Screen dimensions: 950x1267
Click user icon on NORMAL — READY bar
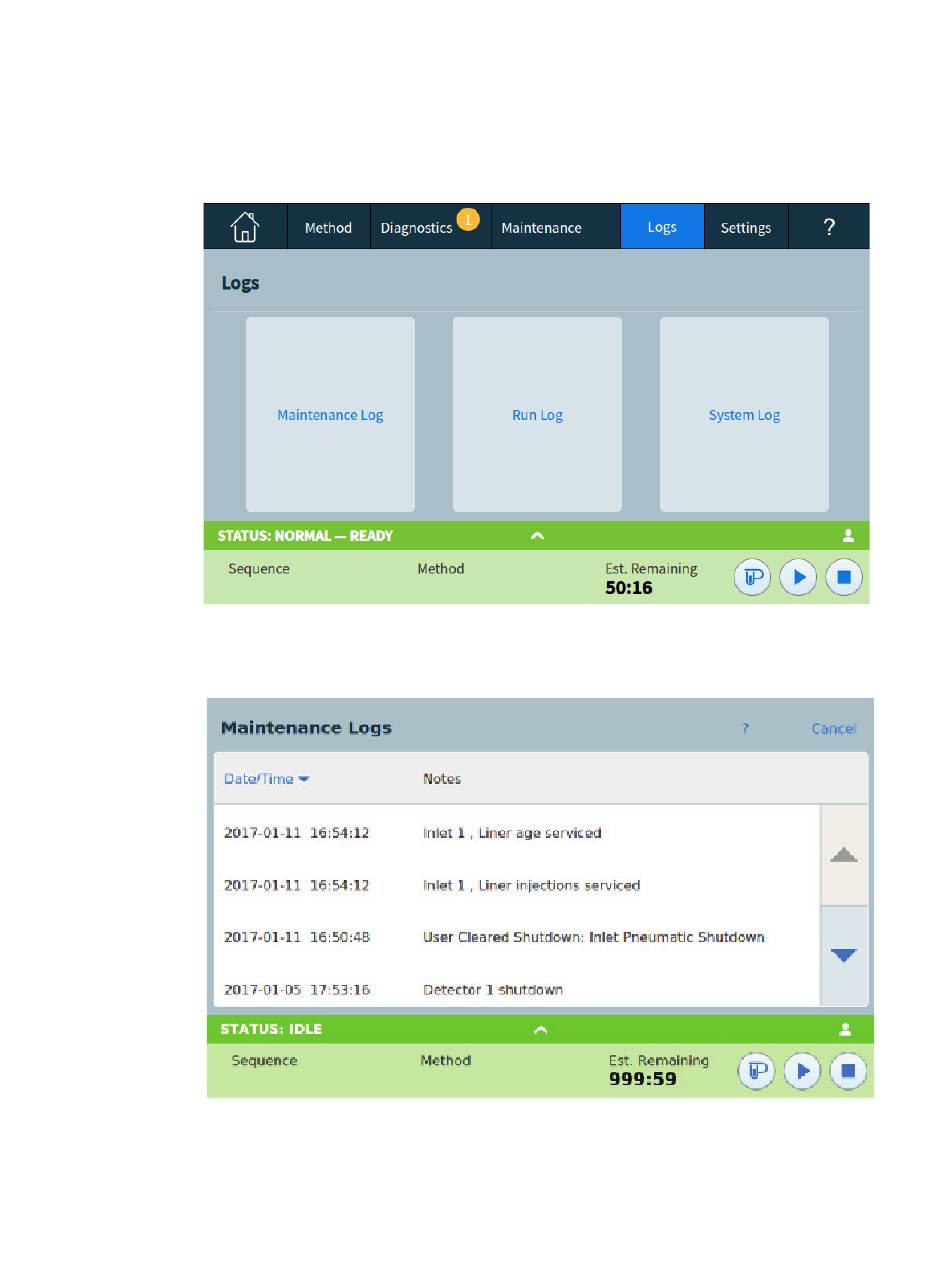coord(849,536)
